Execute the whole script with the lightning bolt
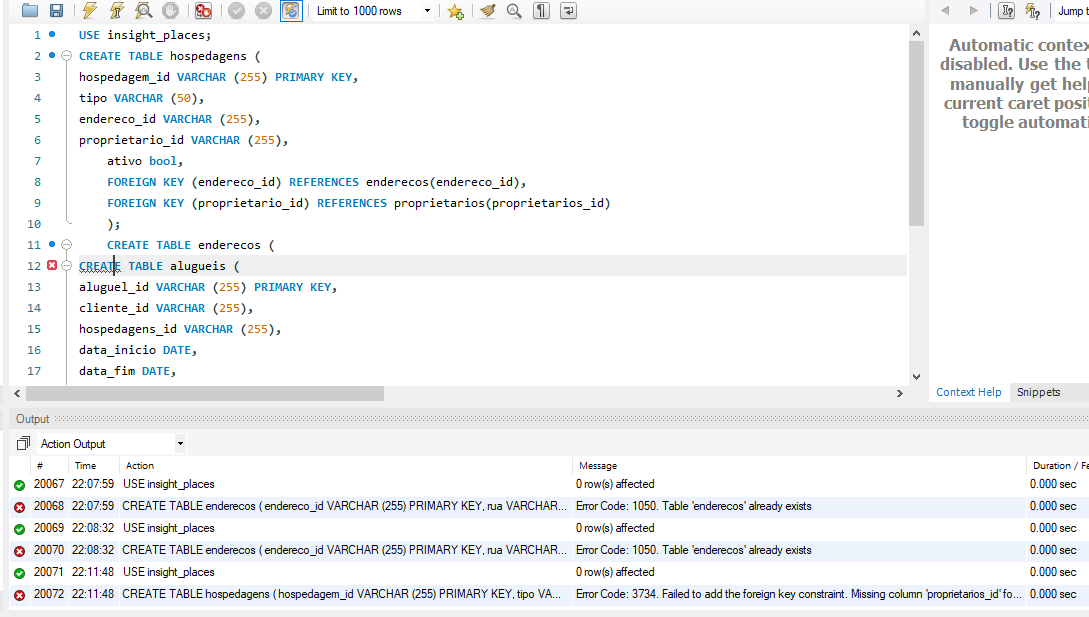Image resolution: width=1089 pixels, height=617 pixels. click(x=90, y=10)
